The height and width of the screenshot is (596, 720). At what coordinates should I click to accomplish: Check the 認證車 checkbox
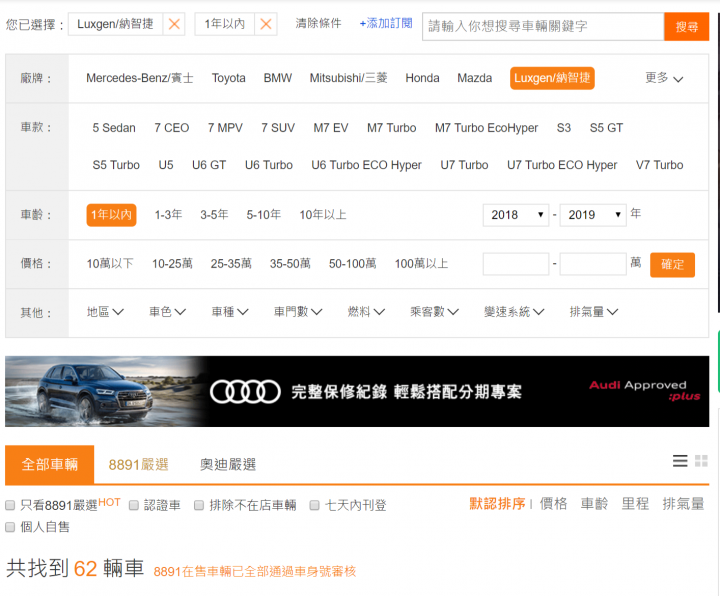[x=134, y=506]
